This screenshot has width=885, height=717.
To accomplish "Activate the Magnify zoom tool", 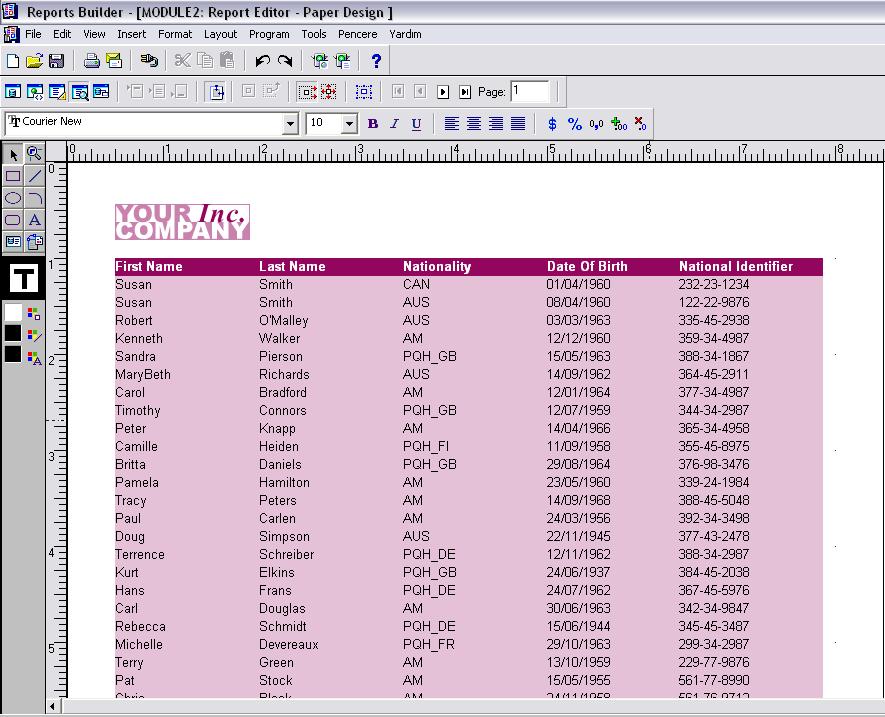I will coord(35,155).
